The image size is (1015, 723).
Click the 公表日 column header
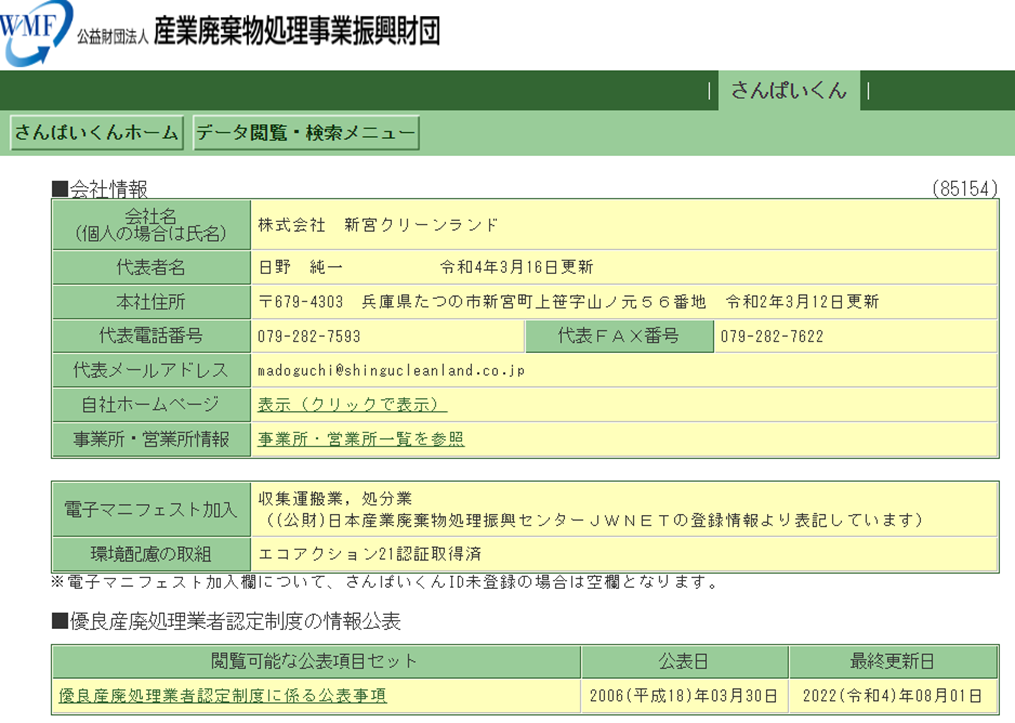[x=684, y=662]
